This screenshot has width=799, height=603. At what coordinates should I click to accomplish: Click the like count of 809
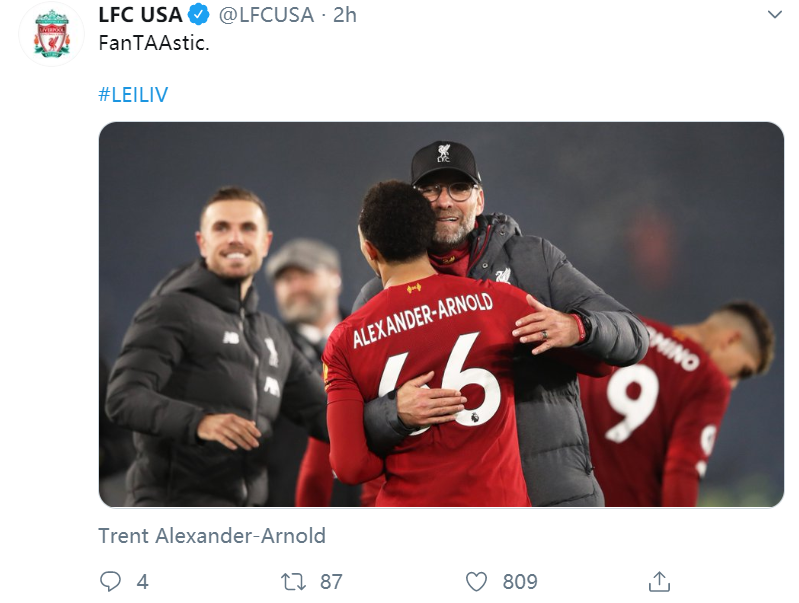point(520,581)
